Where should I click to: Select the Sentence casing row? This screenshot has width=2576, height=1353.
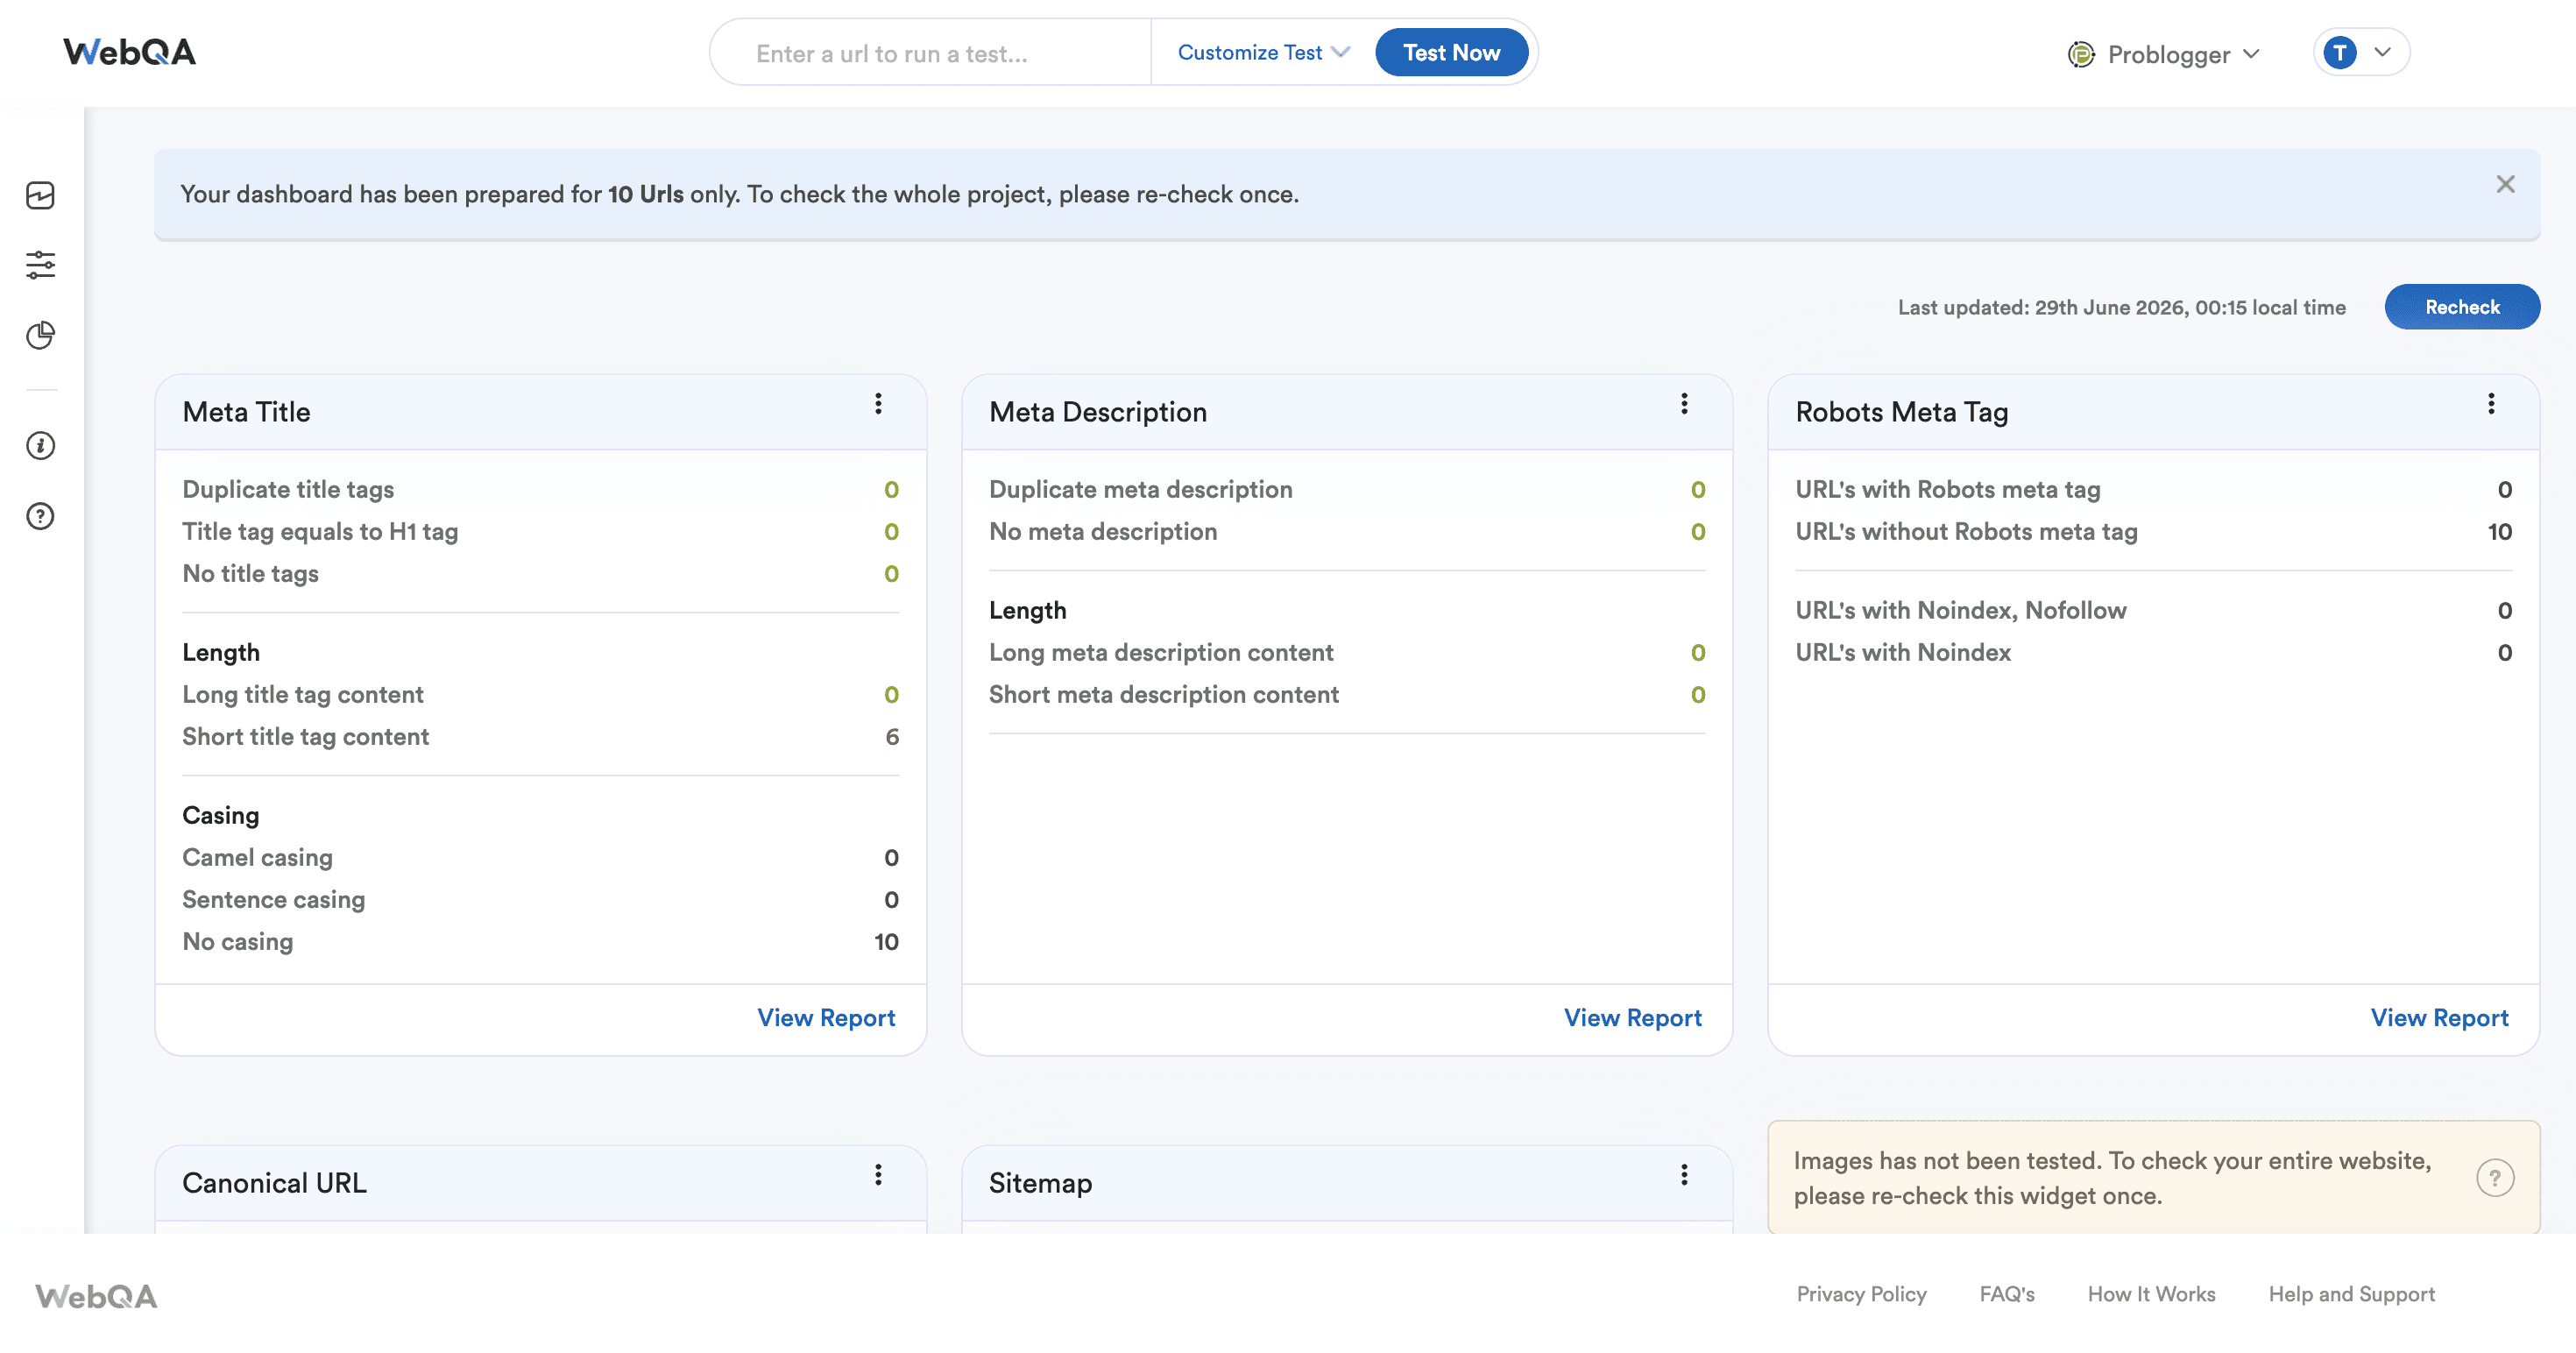(540, 900)
